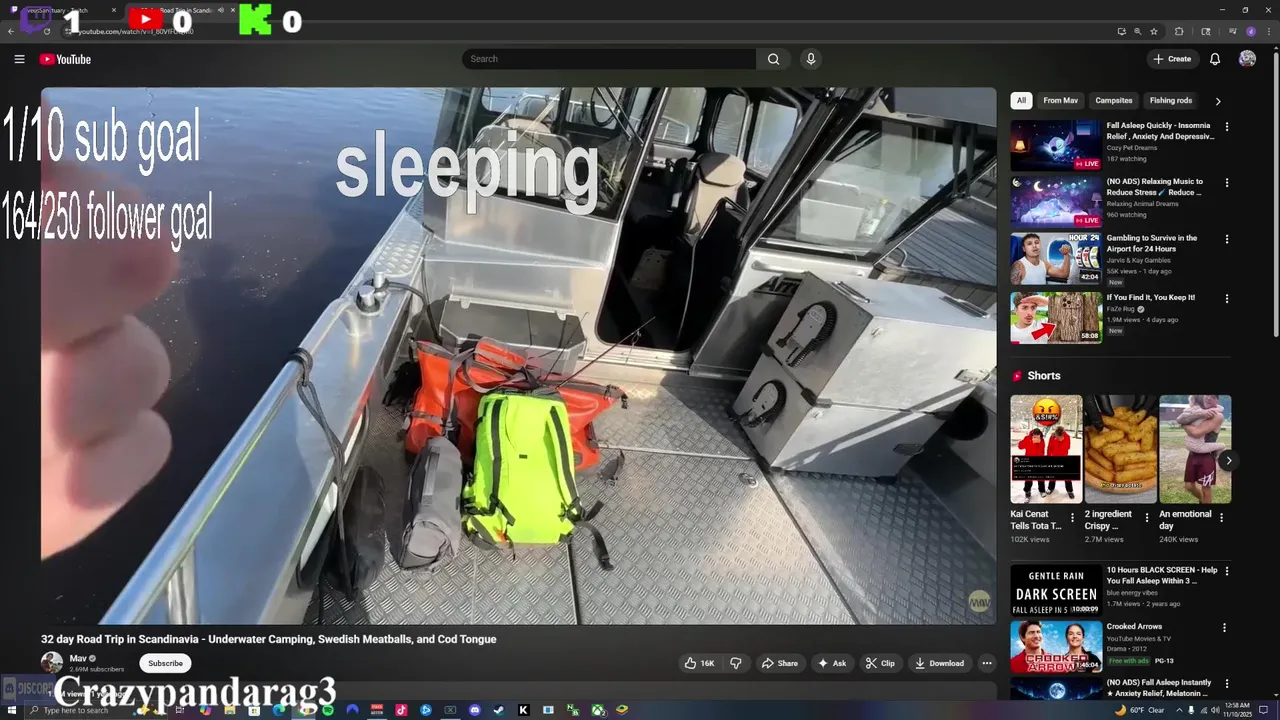
Task: Go back using browser back arrow
Action: [x=11, y=31]
